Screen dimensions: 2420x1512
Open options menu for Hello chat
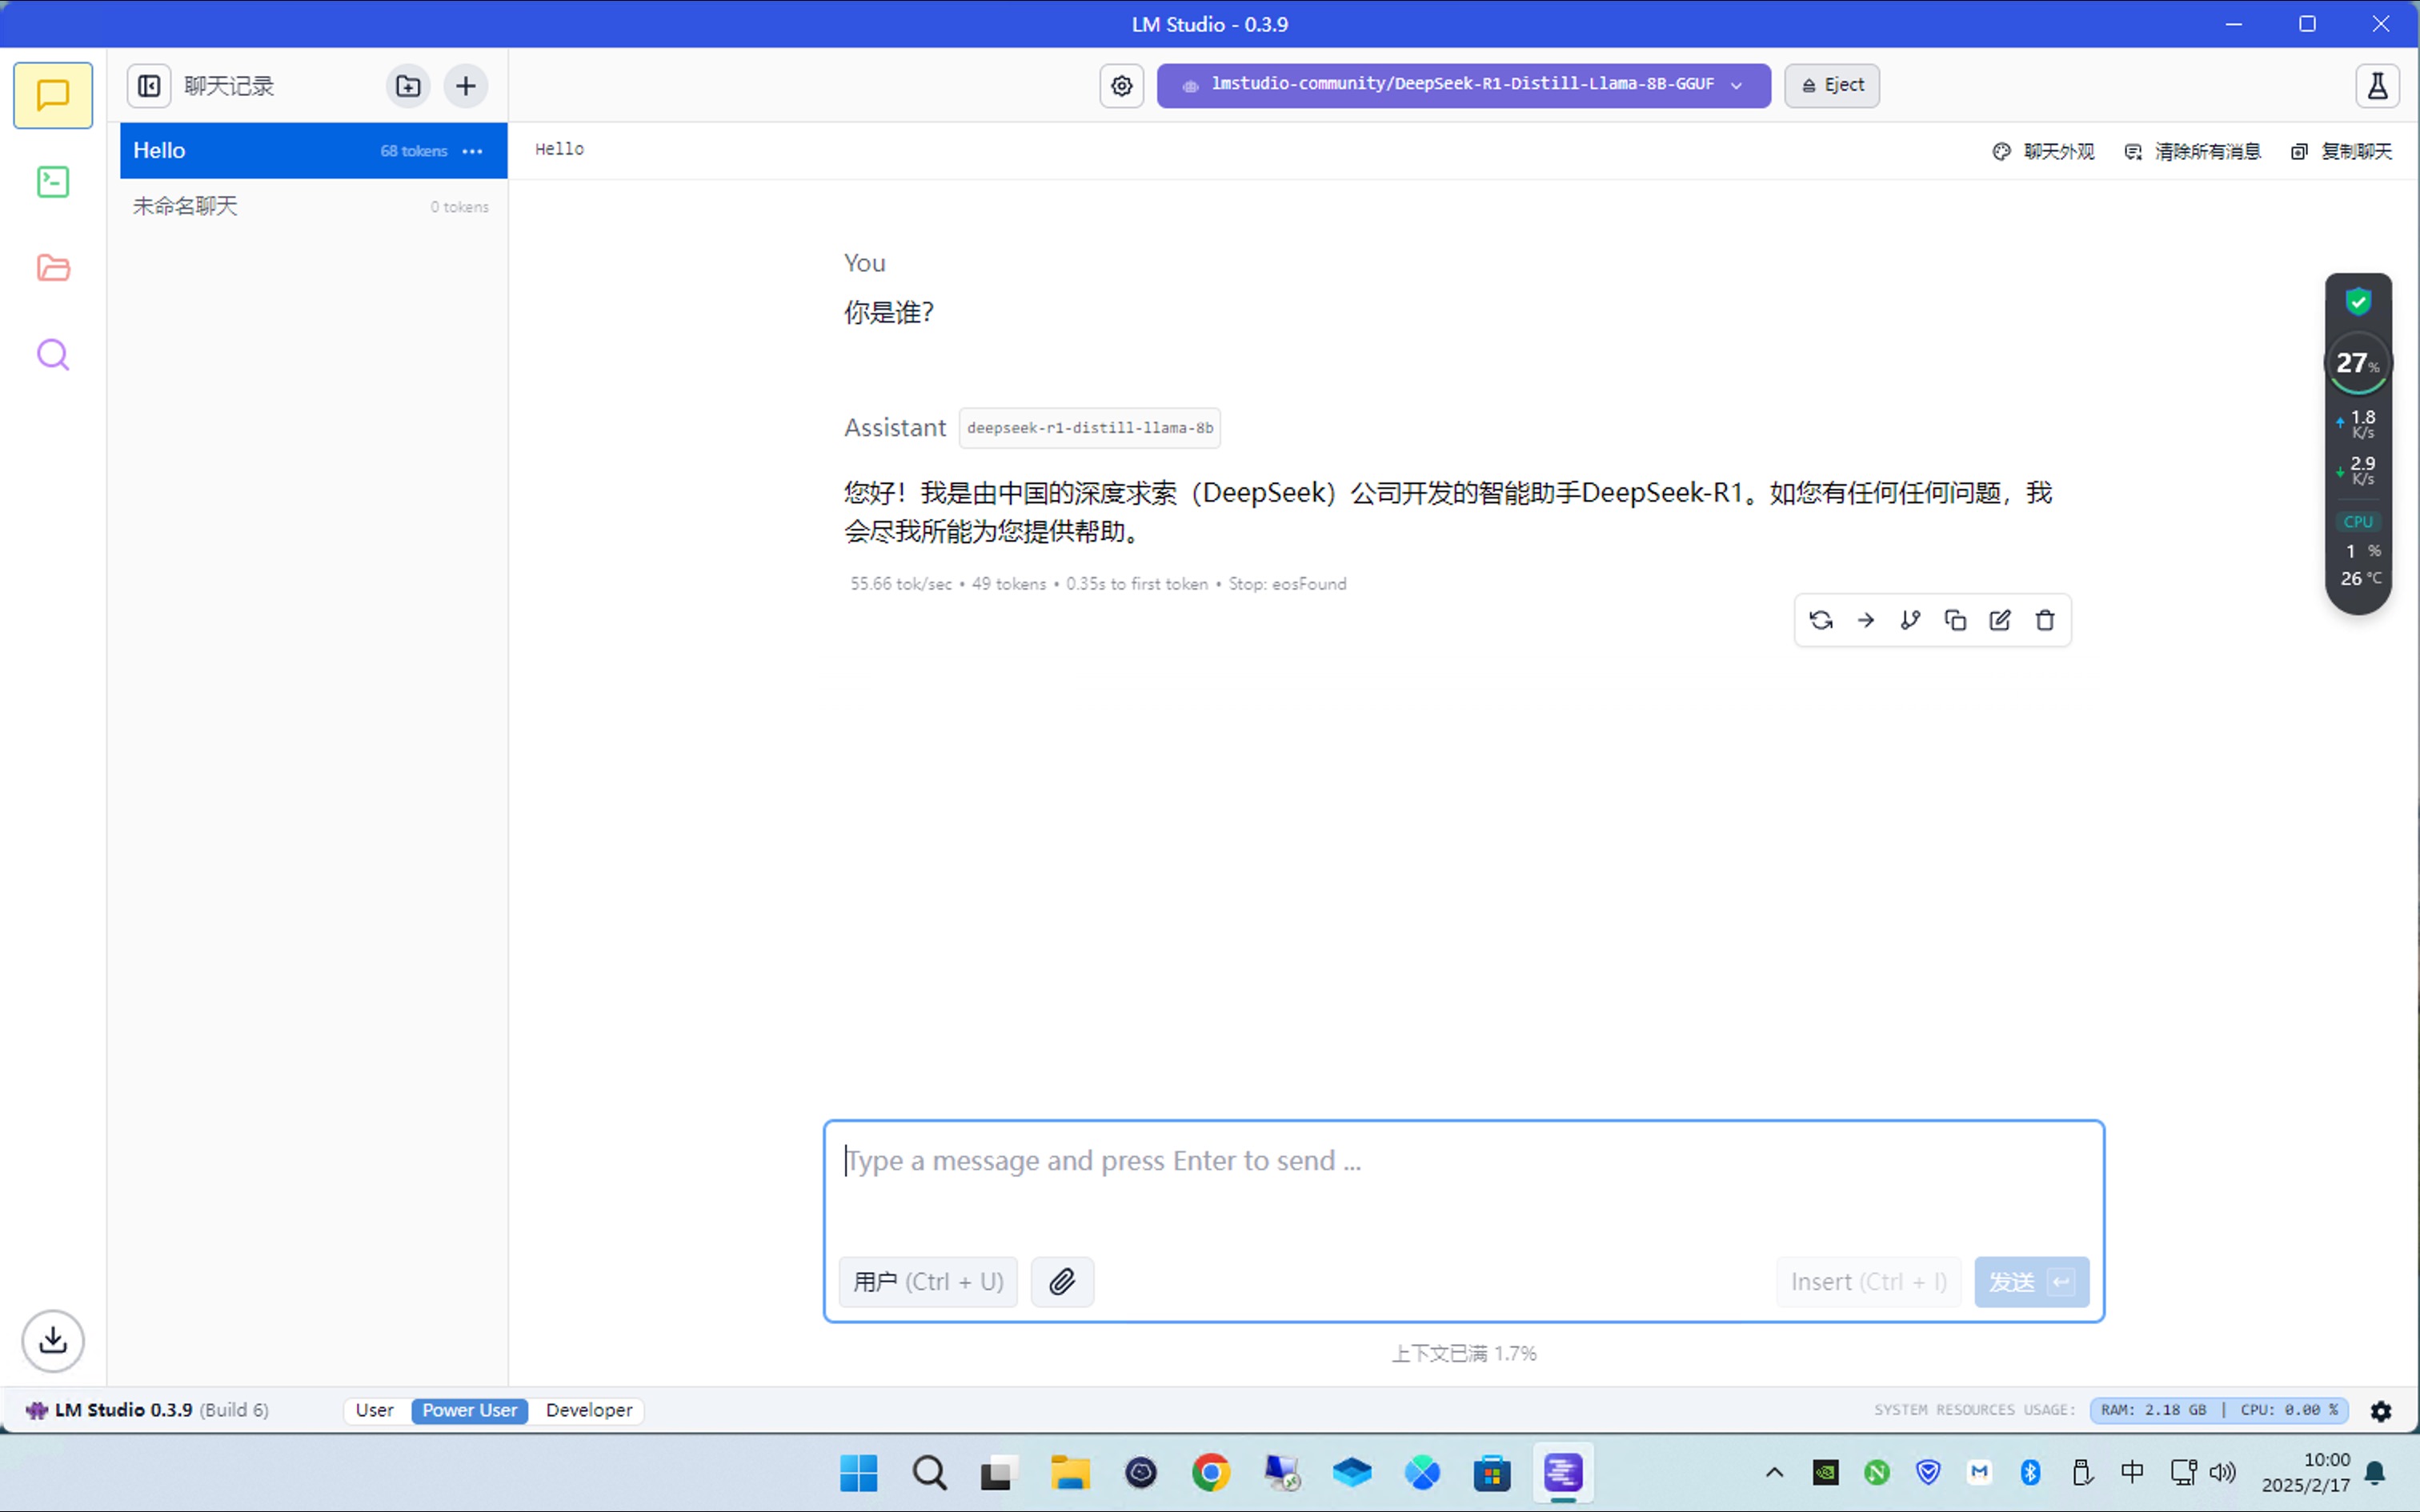point(473,151)
